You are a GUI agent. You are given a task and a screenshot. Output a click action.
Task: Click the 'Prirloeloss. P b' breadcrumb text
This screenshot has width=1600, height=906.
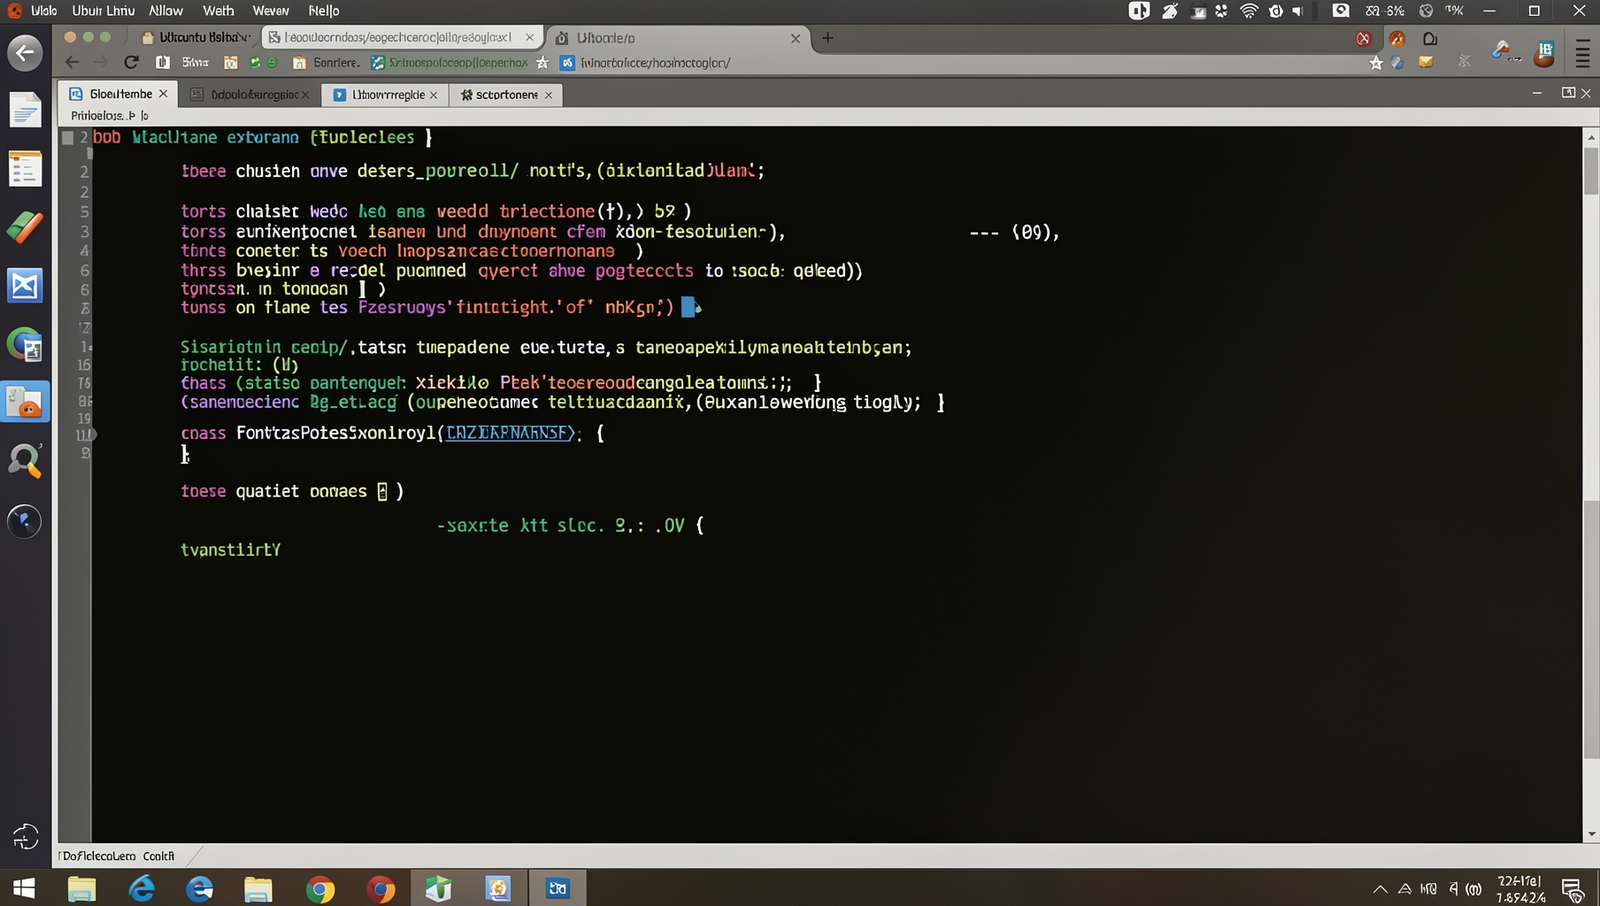pos(109,116)
